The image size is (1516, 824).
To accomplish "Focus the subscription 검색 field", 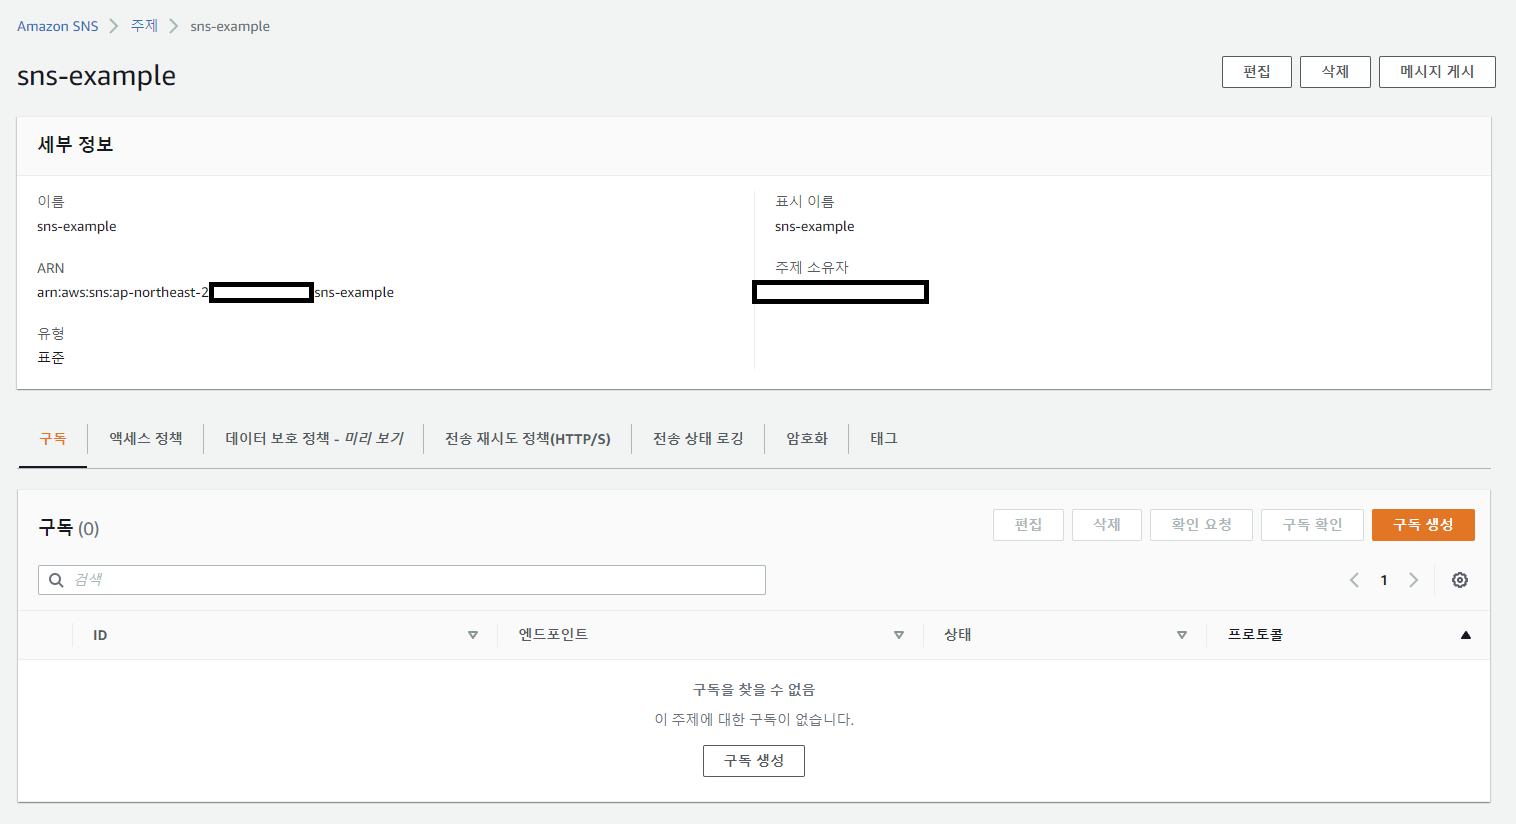I will tap(402, 580).
